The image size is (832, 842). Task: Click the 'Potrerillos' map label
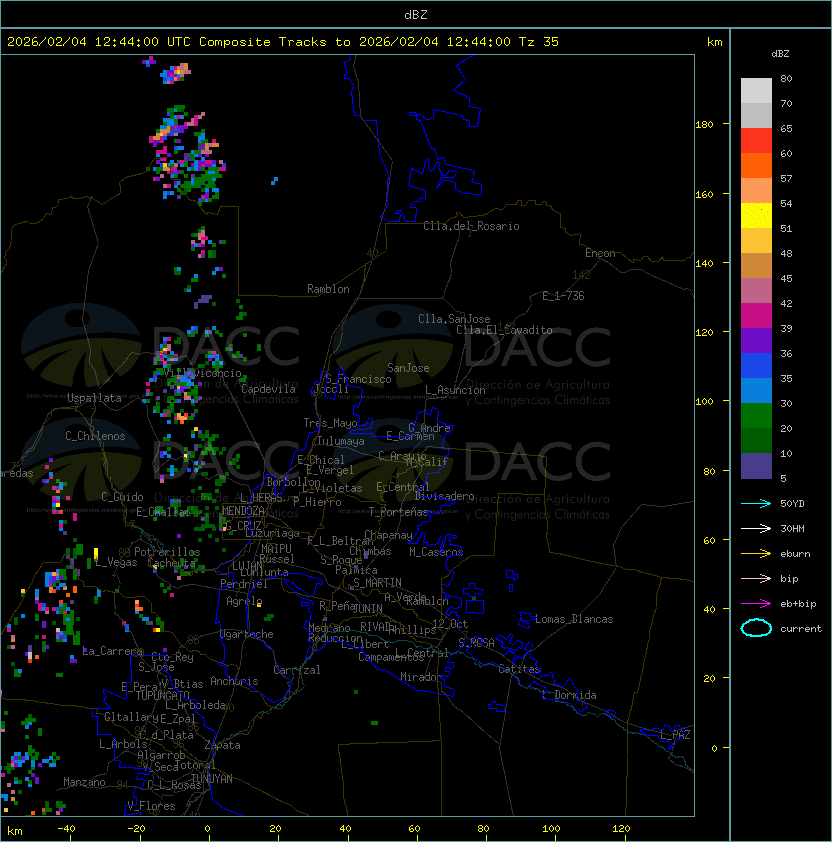point(167,552)
